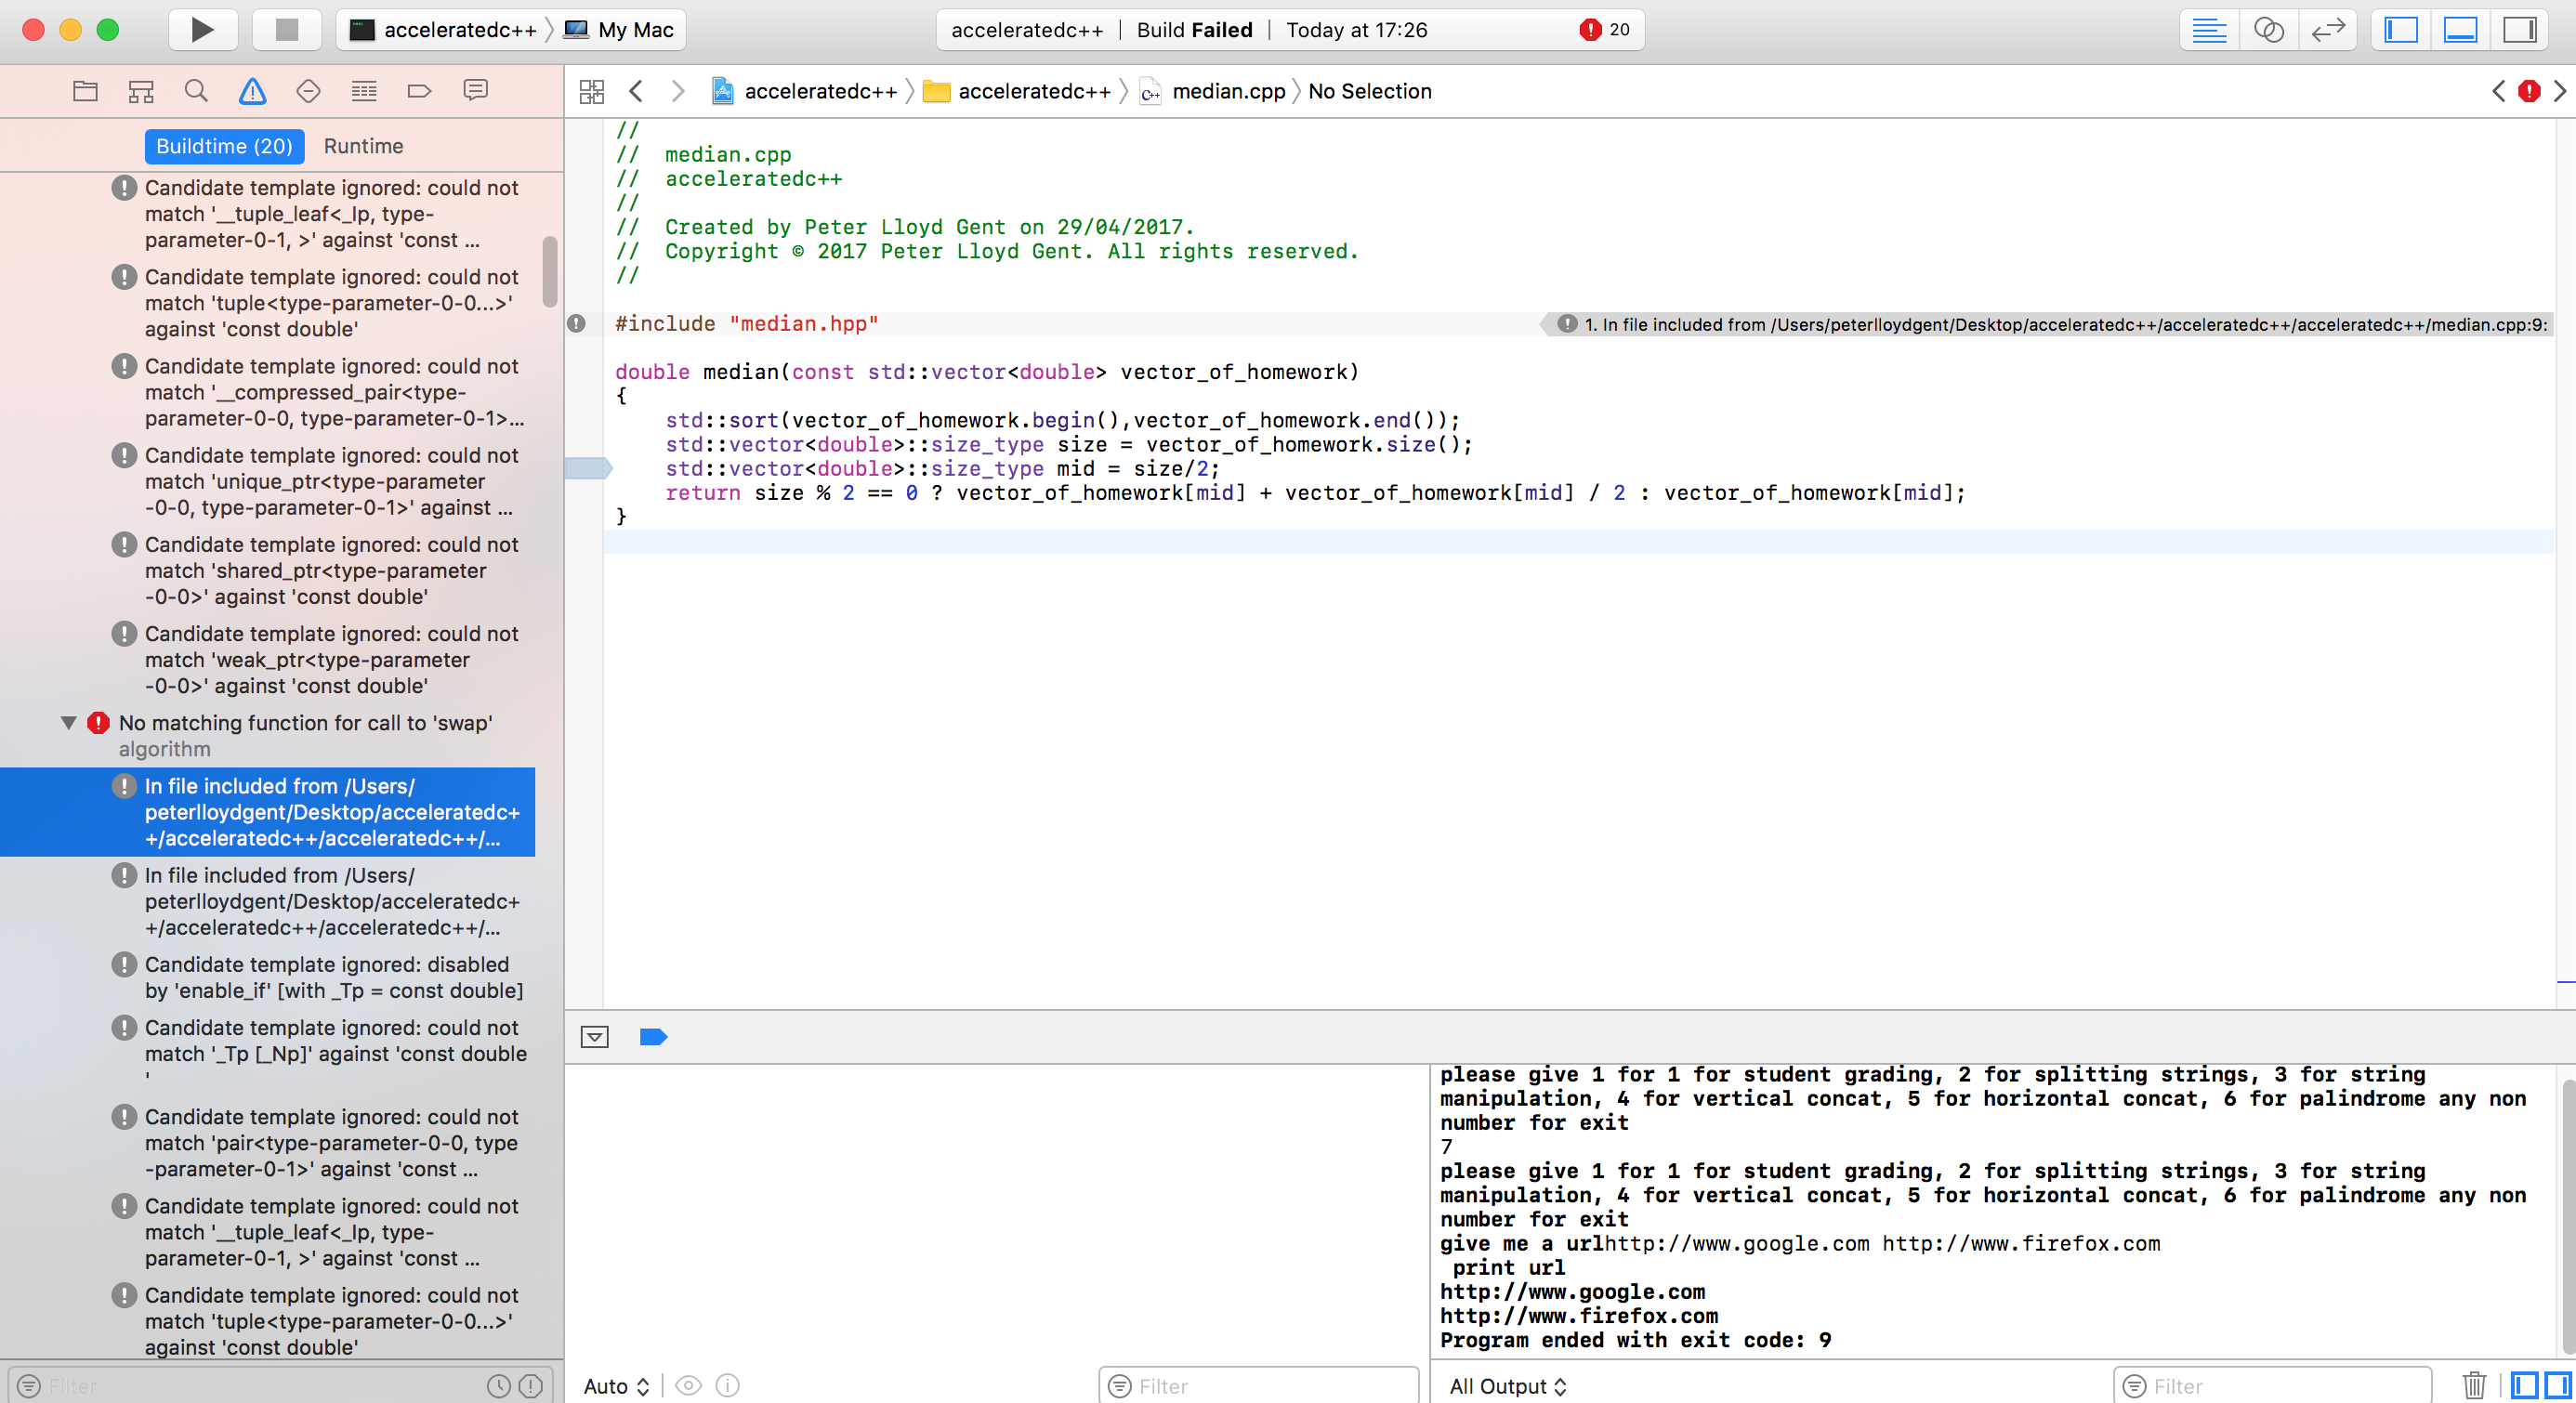Toggle the Utilities pane visibility

coord(2520,30)
